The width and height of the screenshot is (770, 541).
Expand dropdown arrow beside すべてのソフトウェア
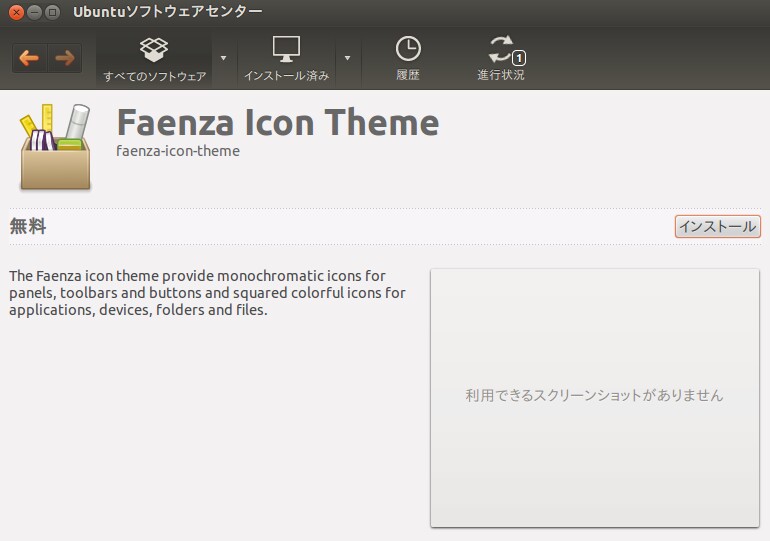click(223, 58)
